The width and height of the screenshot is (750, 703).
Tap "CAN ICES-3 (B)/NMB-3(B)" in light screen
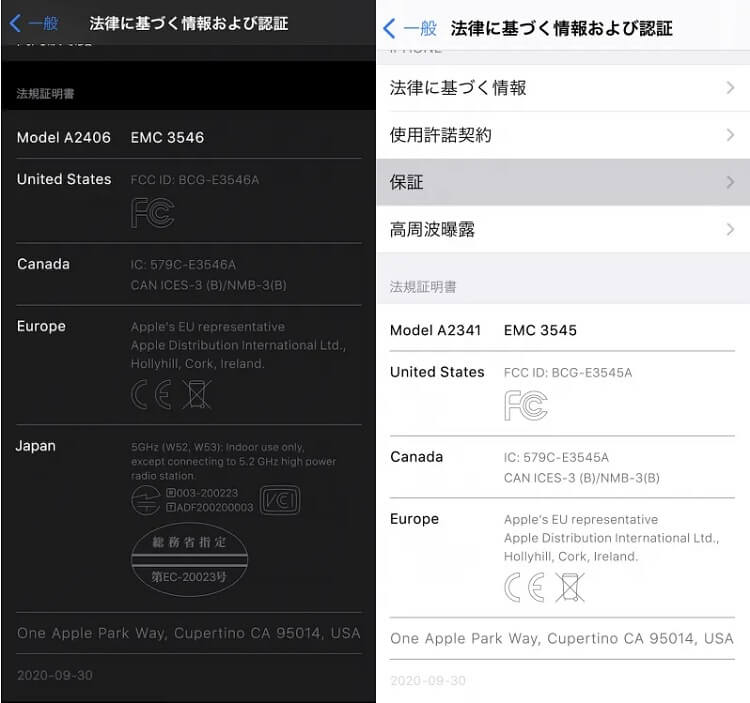coord(582,478)
